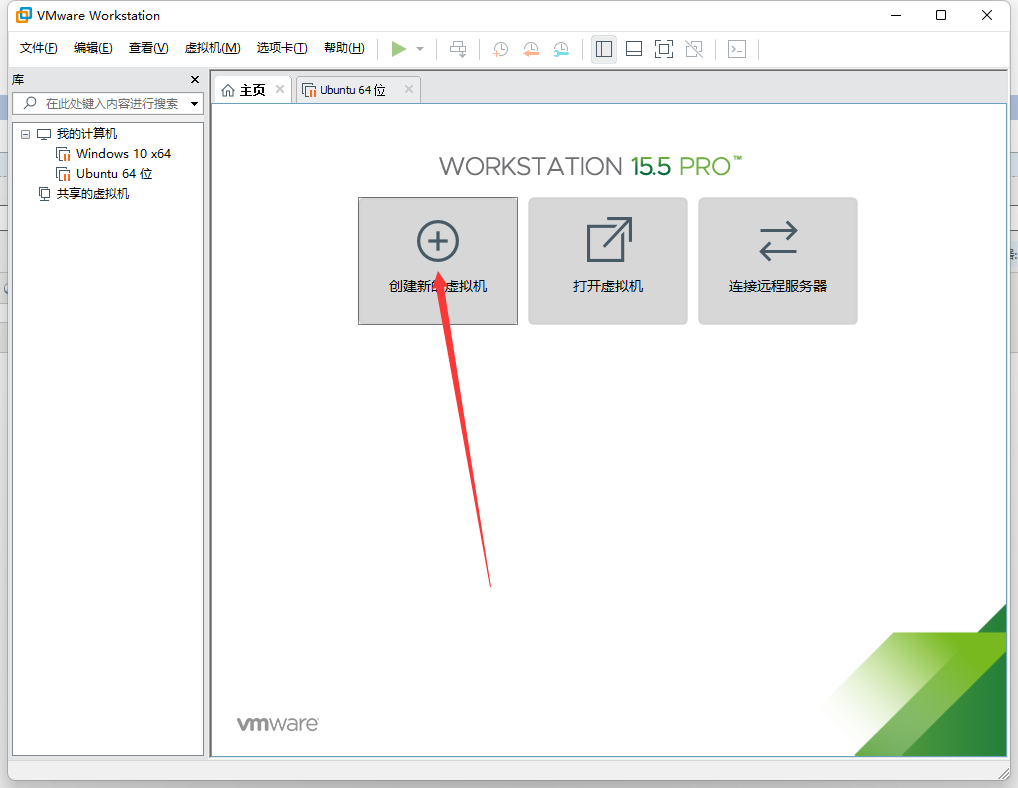Open the 查看(V) menu

point(149,48)
